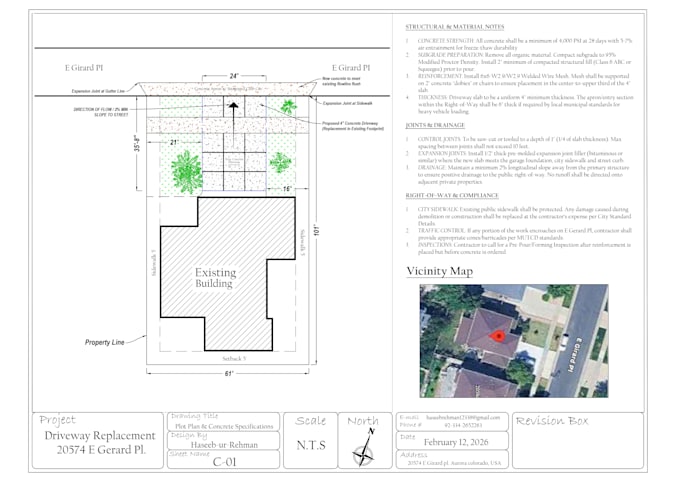Click the 'Revision Box' label
The width and height of the screenshot is (680, 481).
(x=552, y=421)
